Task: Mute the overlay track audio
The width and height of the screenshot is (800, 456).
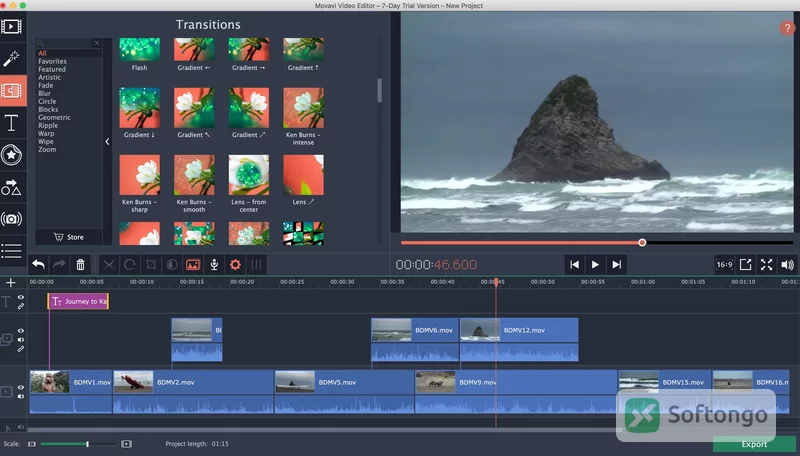Action: coord(21,340)
